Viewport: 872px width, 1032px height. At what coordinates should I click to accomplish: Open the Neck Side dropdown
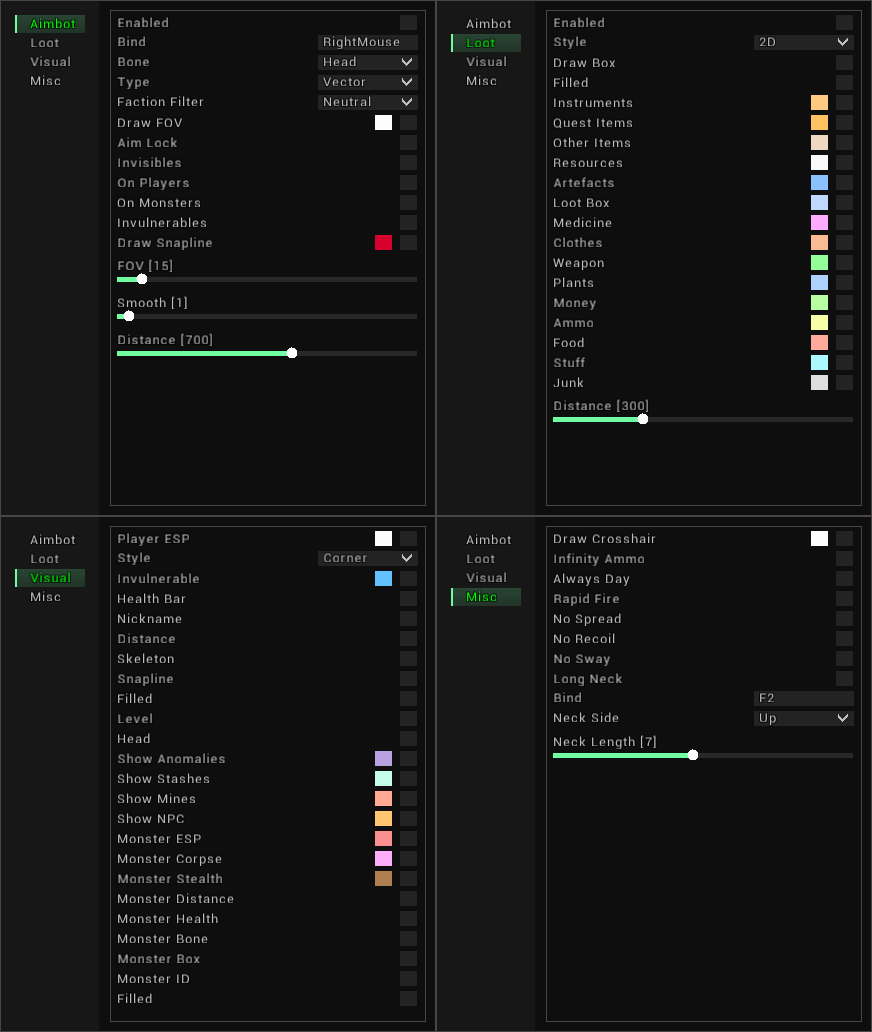click(x=803, y=718)
